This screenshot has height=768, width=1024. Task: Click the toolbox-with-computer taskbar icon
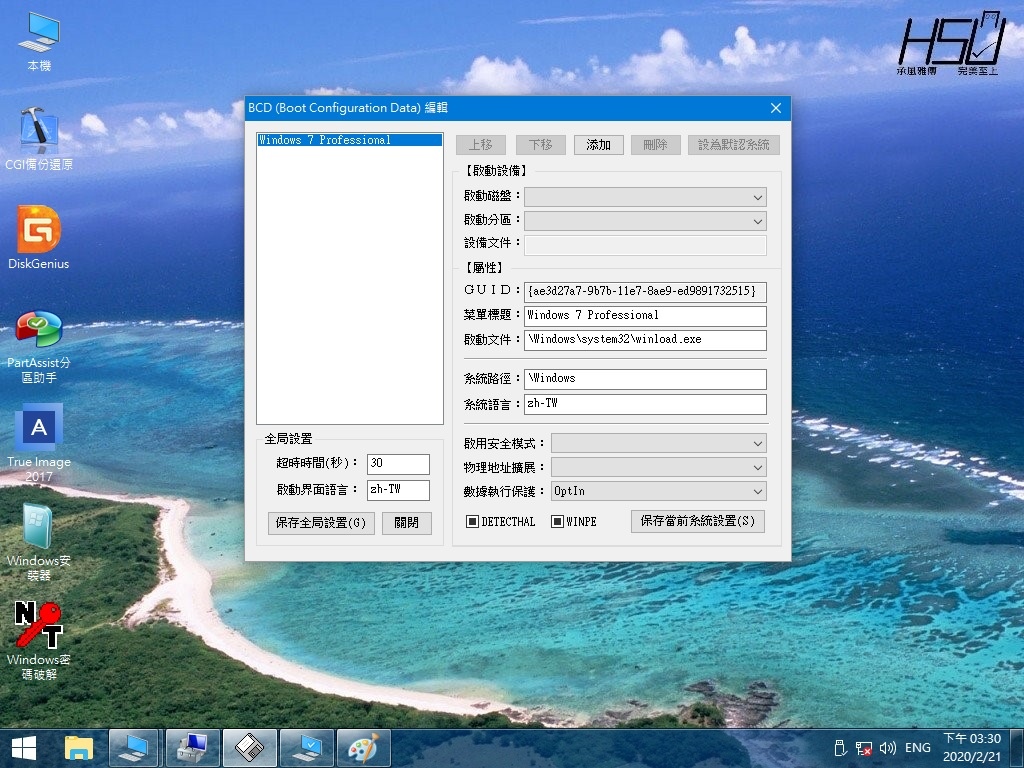193,748
